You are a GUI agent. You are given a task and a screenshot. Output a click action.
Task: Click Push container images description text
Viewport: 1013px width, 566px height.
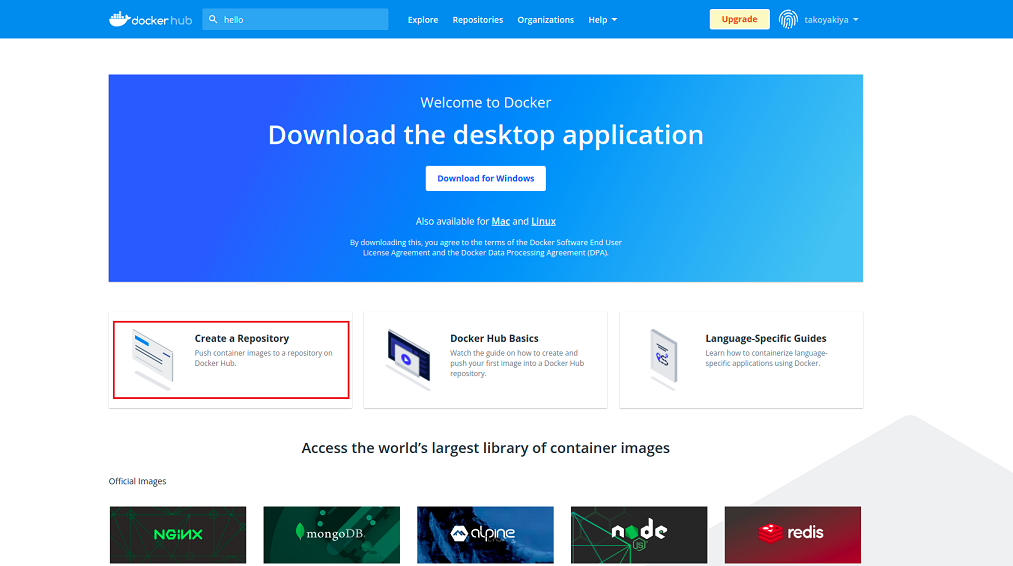(264, 358)
